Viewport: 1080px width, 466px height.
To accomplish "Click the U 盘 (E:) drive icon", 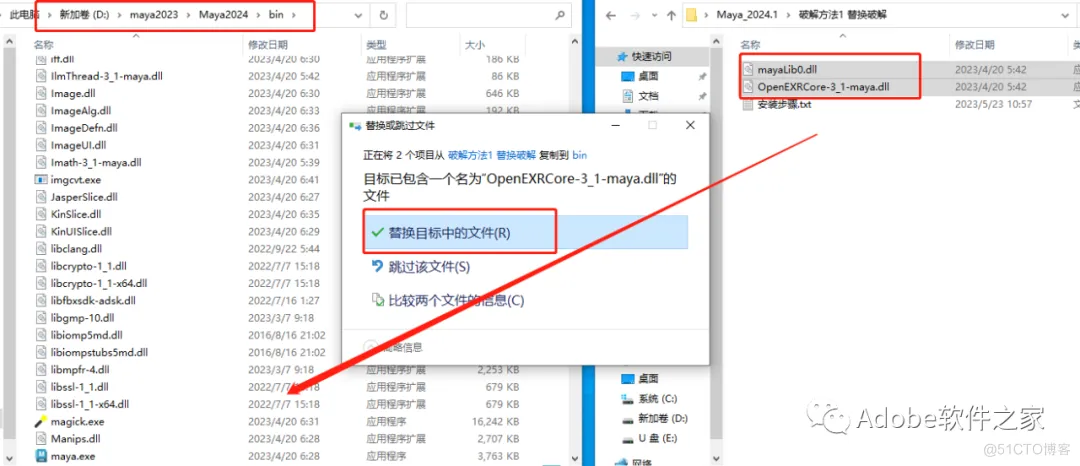I will point(627,438).
